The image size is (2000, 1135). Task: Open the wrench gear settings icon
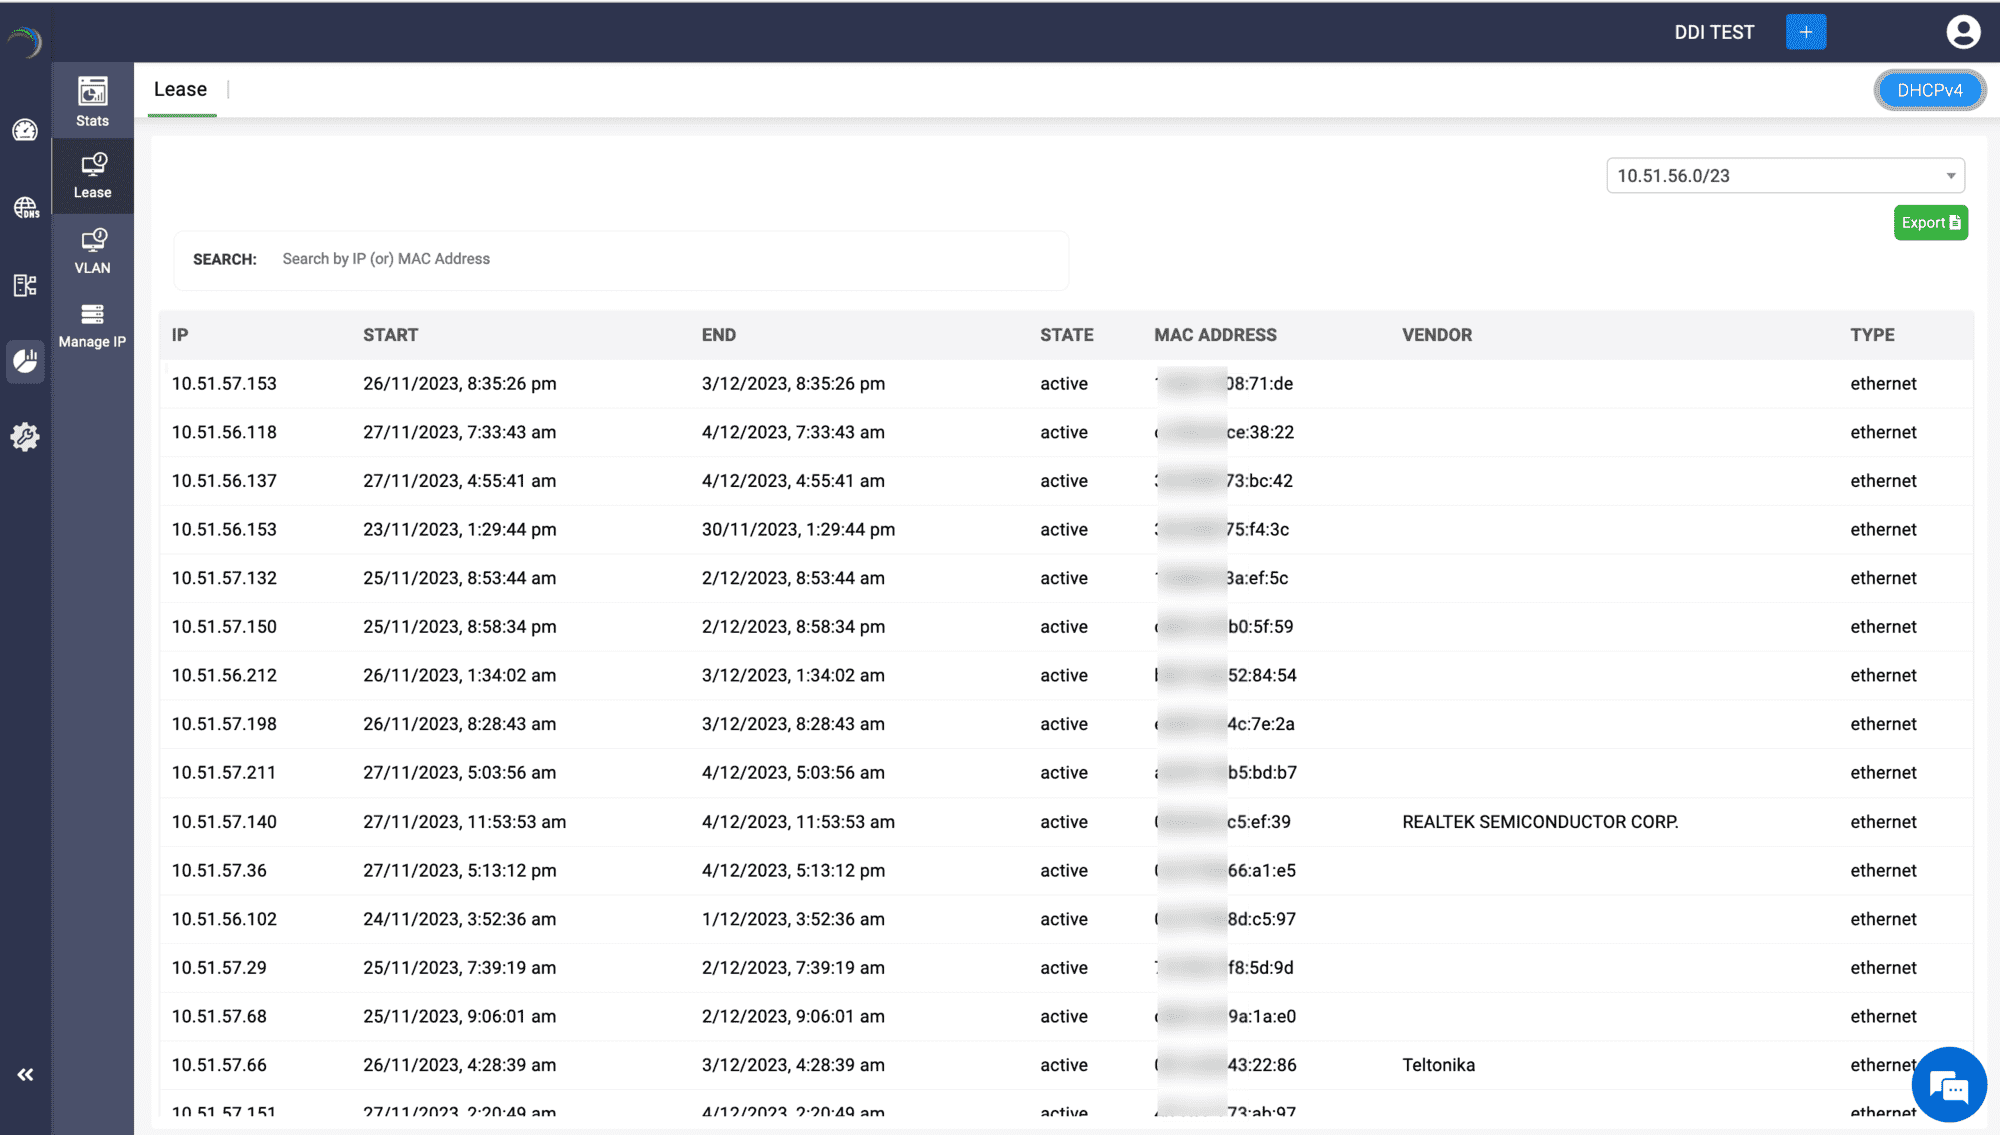(25, 436)
